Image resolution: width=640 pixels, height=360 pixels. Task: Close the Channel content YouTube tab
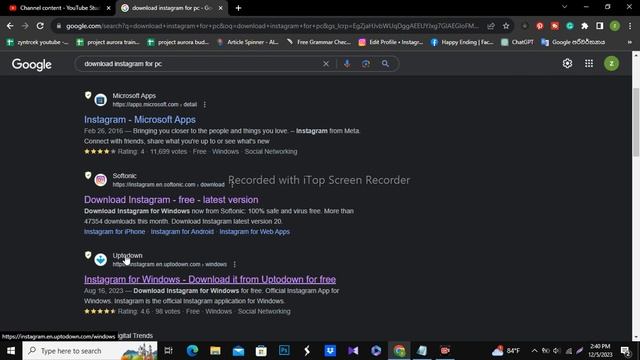(109, 8)
